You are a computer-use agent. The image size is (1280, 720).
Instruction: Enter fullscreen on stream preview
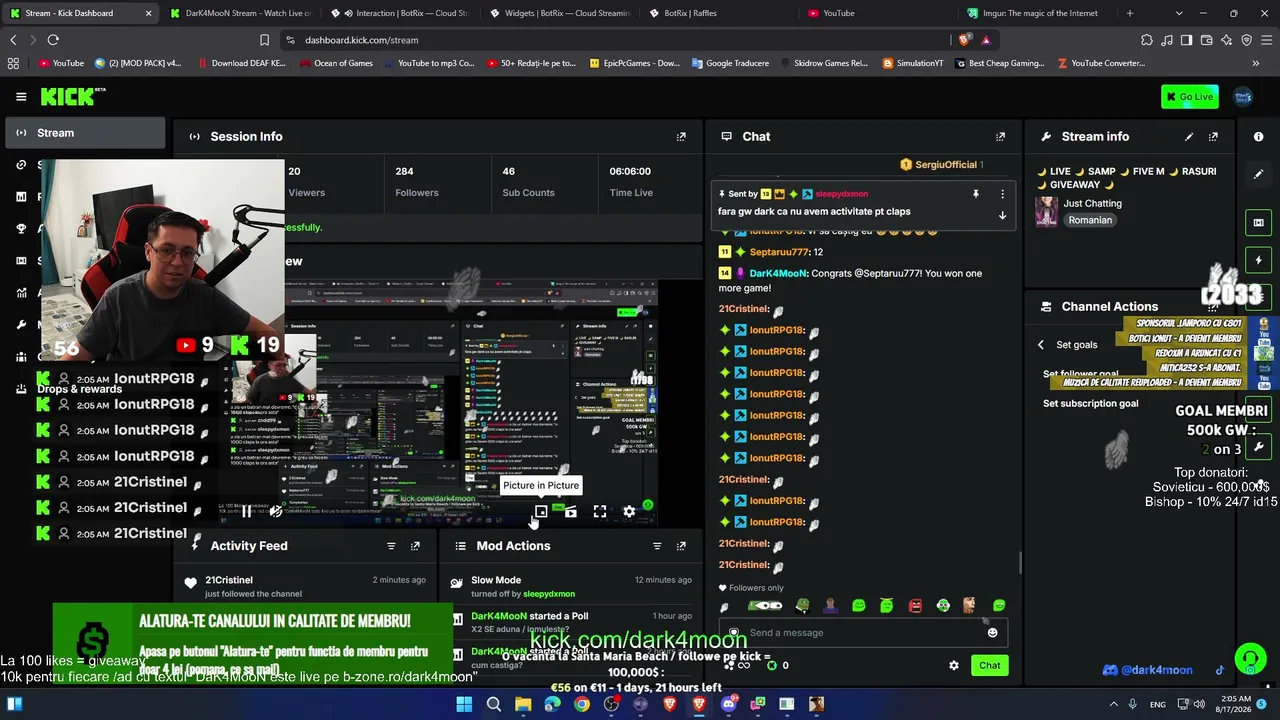[600, 512]
